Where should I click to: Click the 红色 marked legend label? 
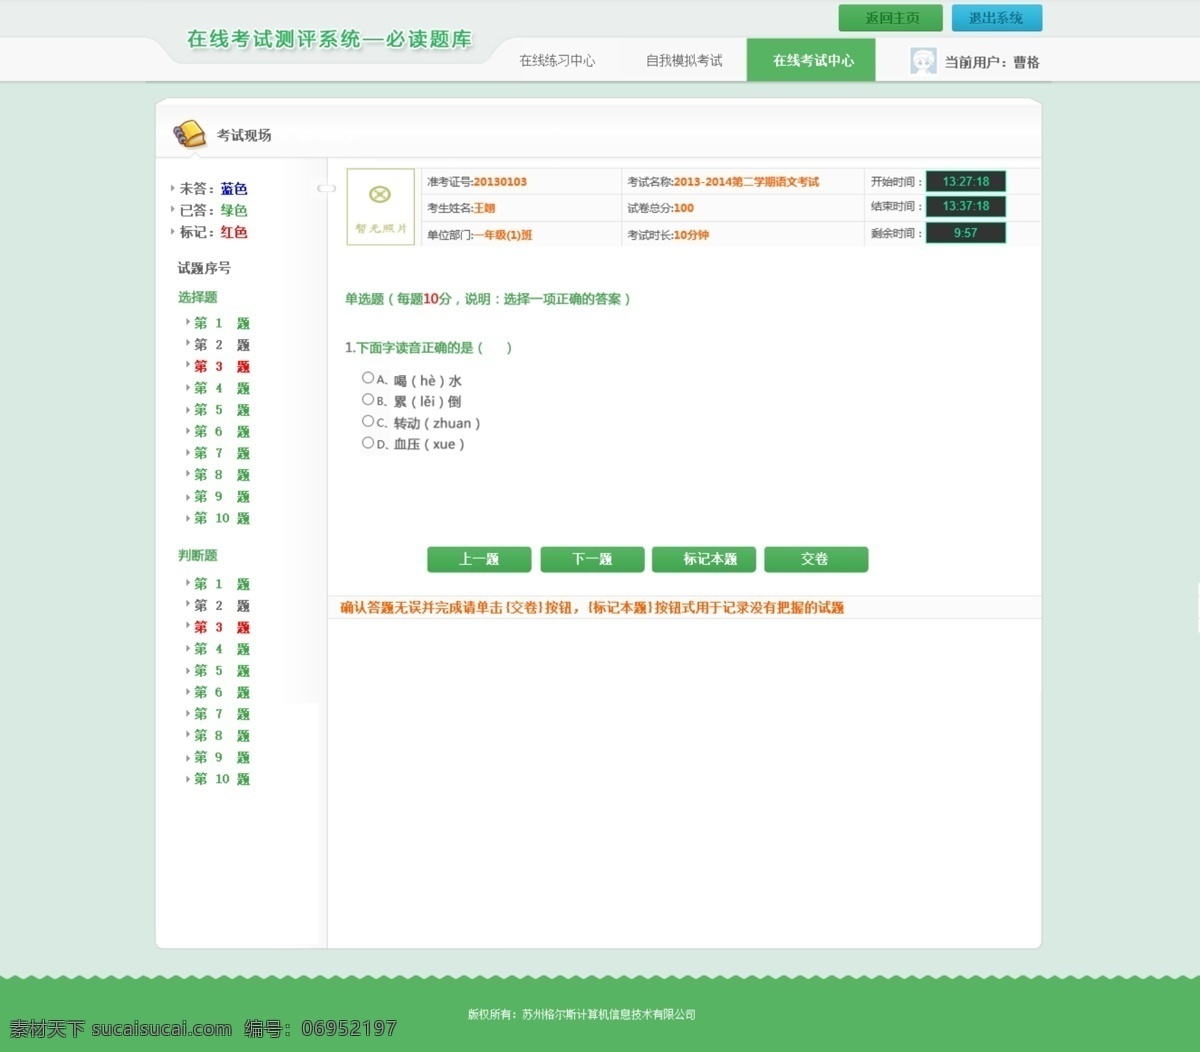[x=234, y=232]
